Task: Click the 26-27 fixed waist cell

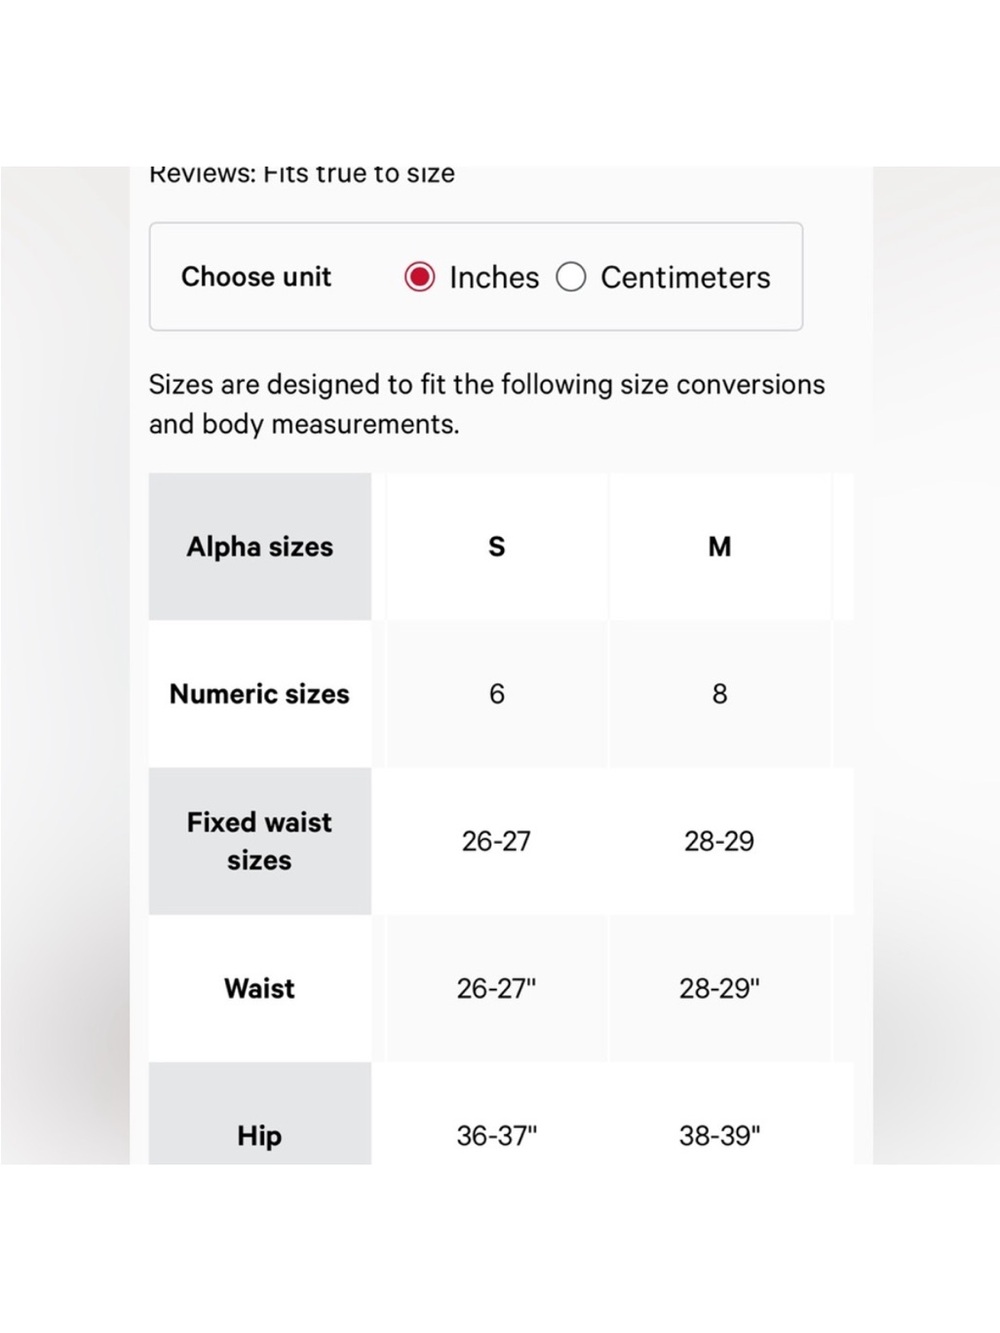Action: pyautogui.click(x=497, y=841)
